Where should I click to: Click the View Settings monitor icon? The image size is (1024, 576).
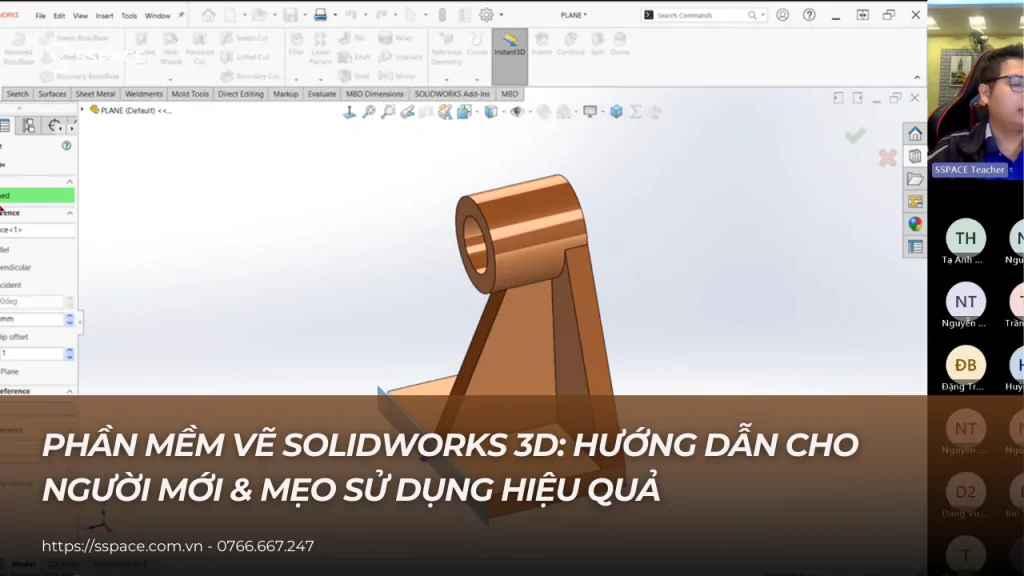[590, 112]
